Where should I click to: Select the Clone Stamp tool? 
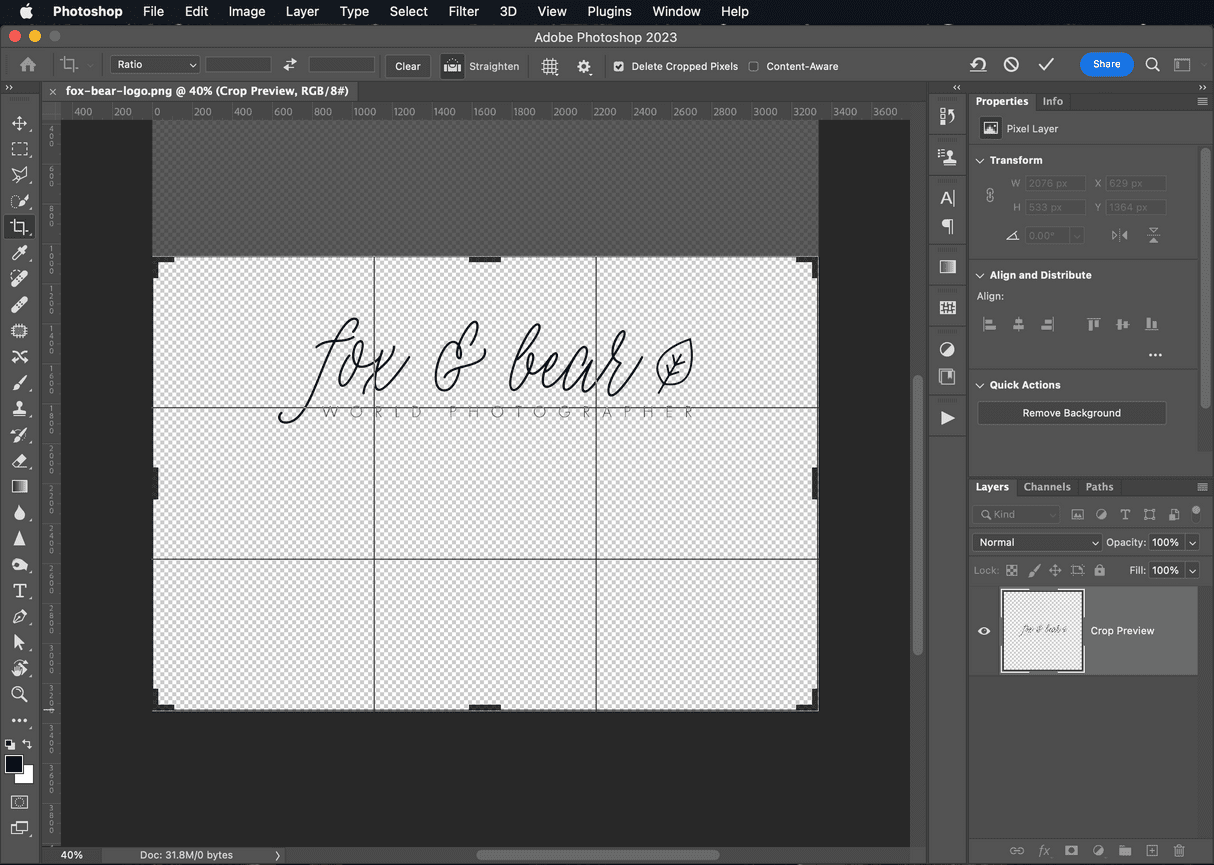(20, 408)
